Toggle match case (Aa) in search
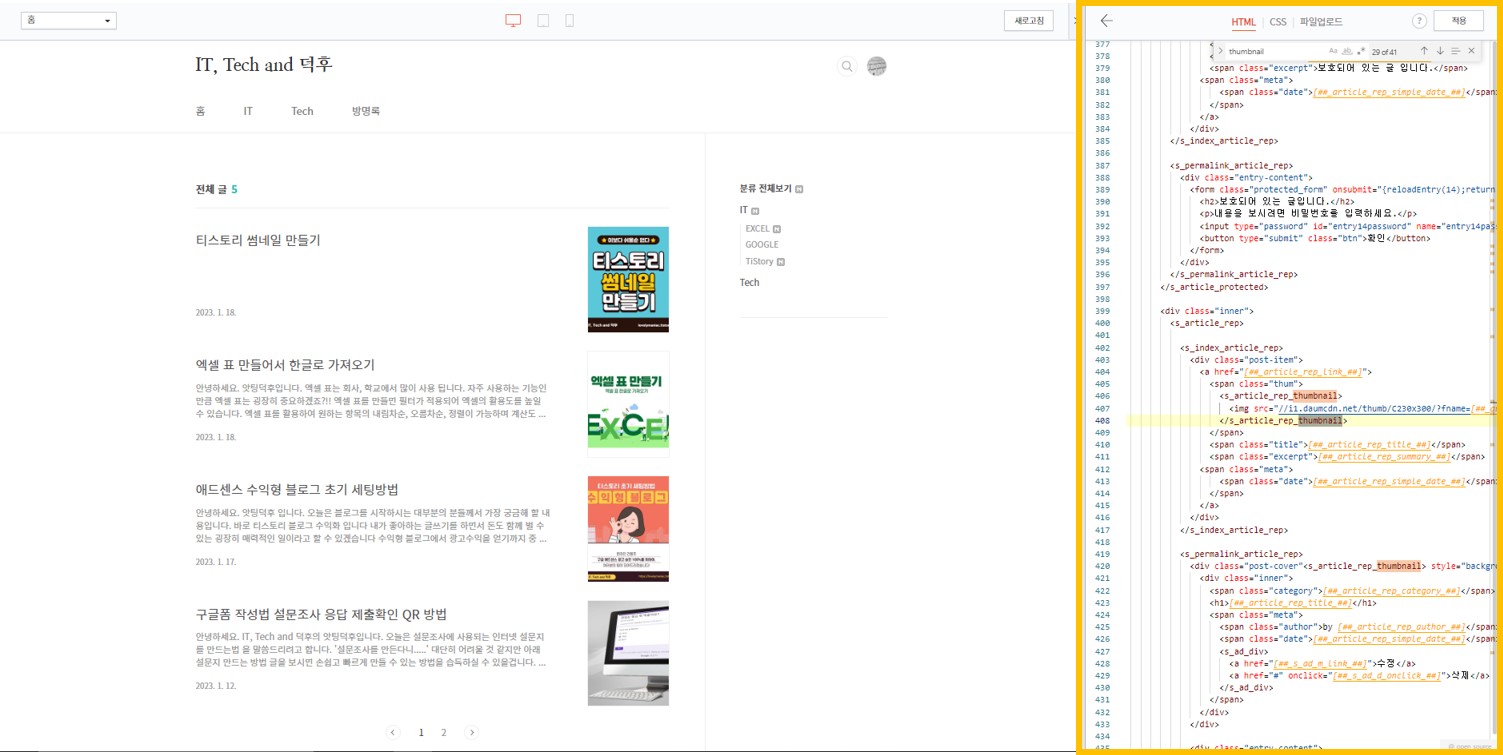 1333,51
